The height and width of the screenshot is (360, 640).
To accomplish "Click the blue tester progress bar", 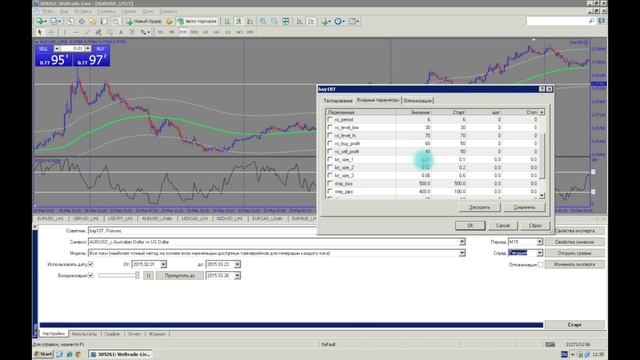I will point(291,325).
